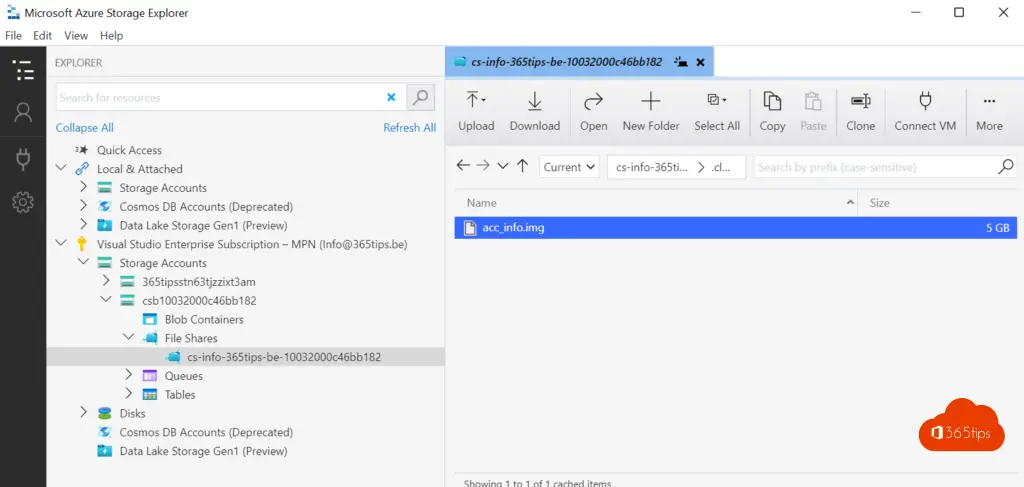
Task: Select the acc_info.img file row
Action: click(x=735, y=228)
